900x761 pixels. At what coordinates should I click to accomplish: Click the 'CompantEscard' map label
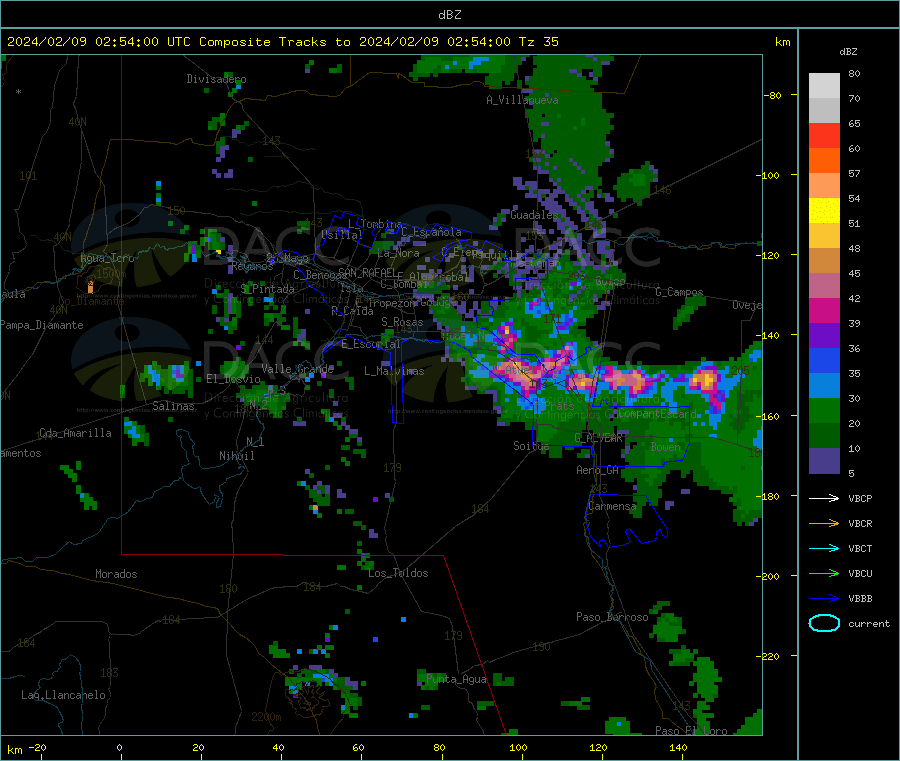click(x=657, y=414)
